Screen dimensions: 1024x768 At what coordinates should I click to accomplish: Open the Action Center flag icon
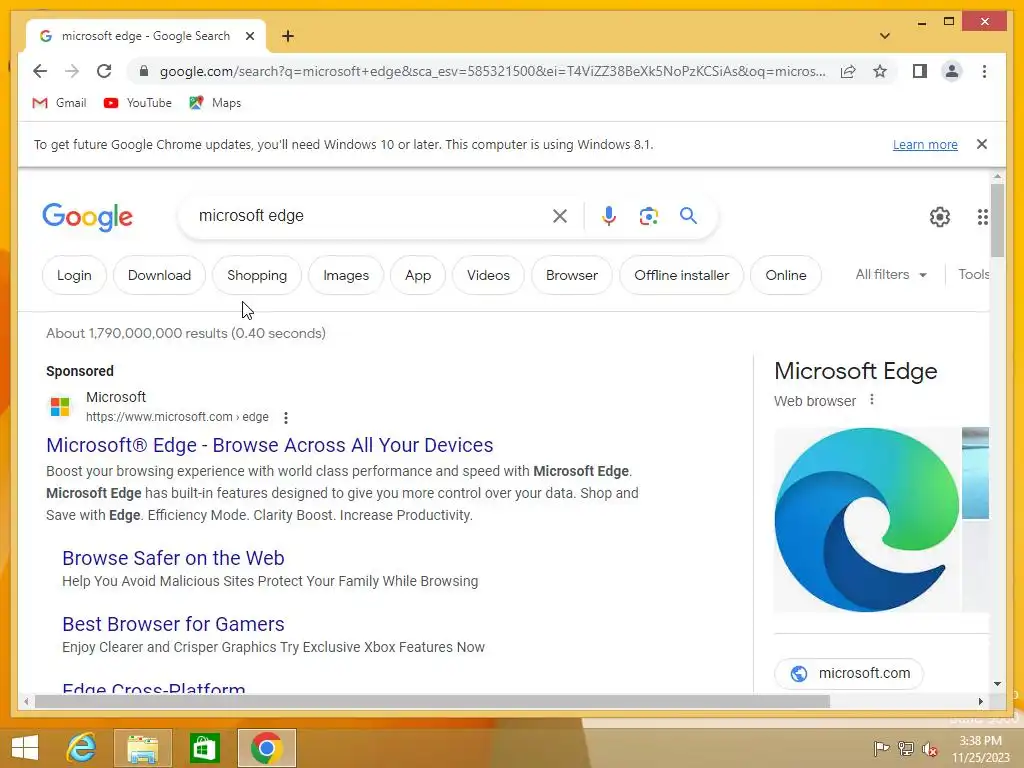click(x=881, y=748)
